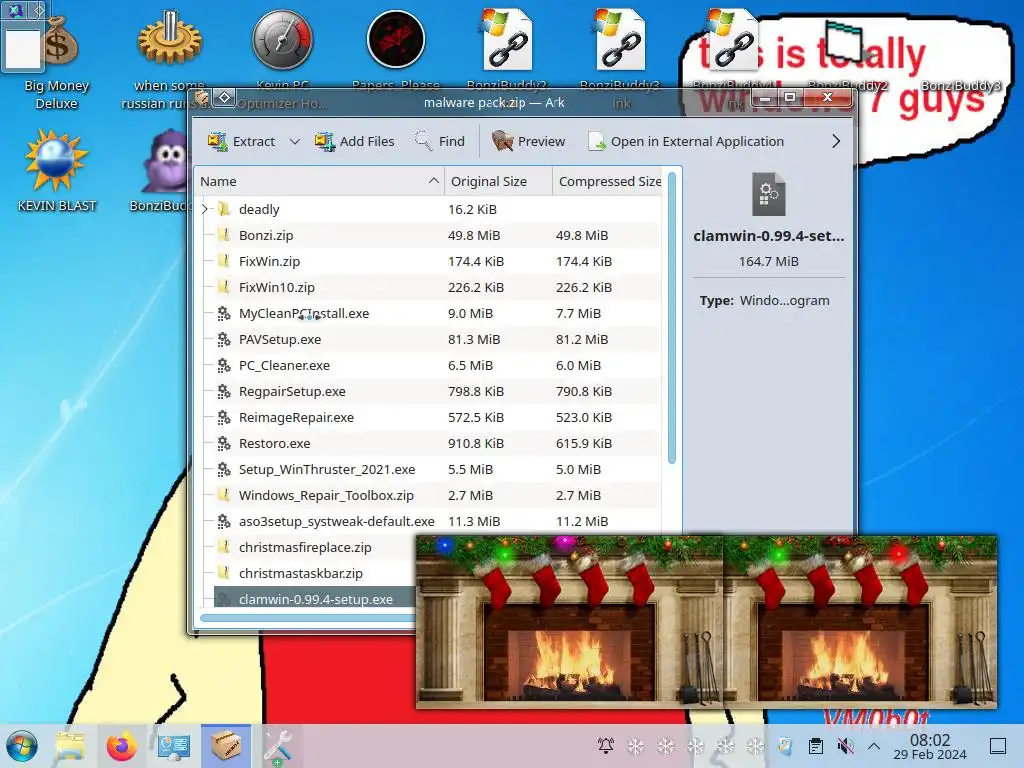
Task: Click the right Christmas fireplace image
Action: pos(860,622)
